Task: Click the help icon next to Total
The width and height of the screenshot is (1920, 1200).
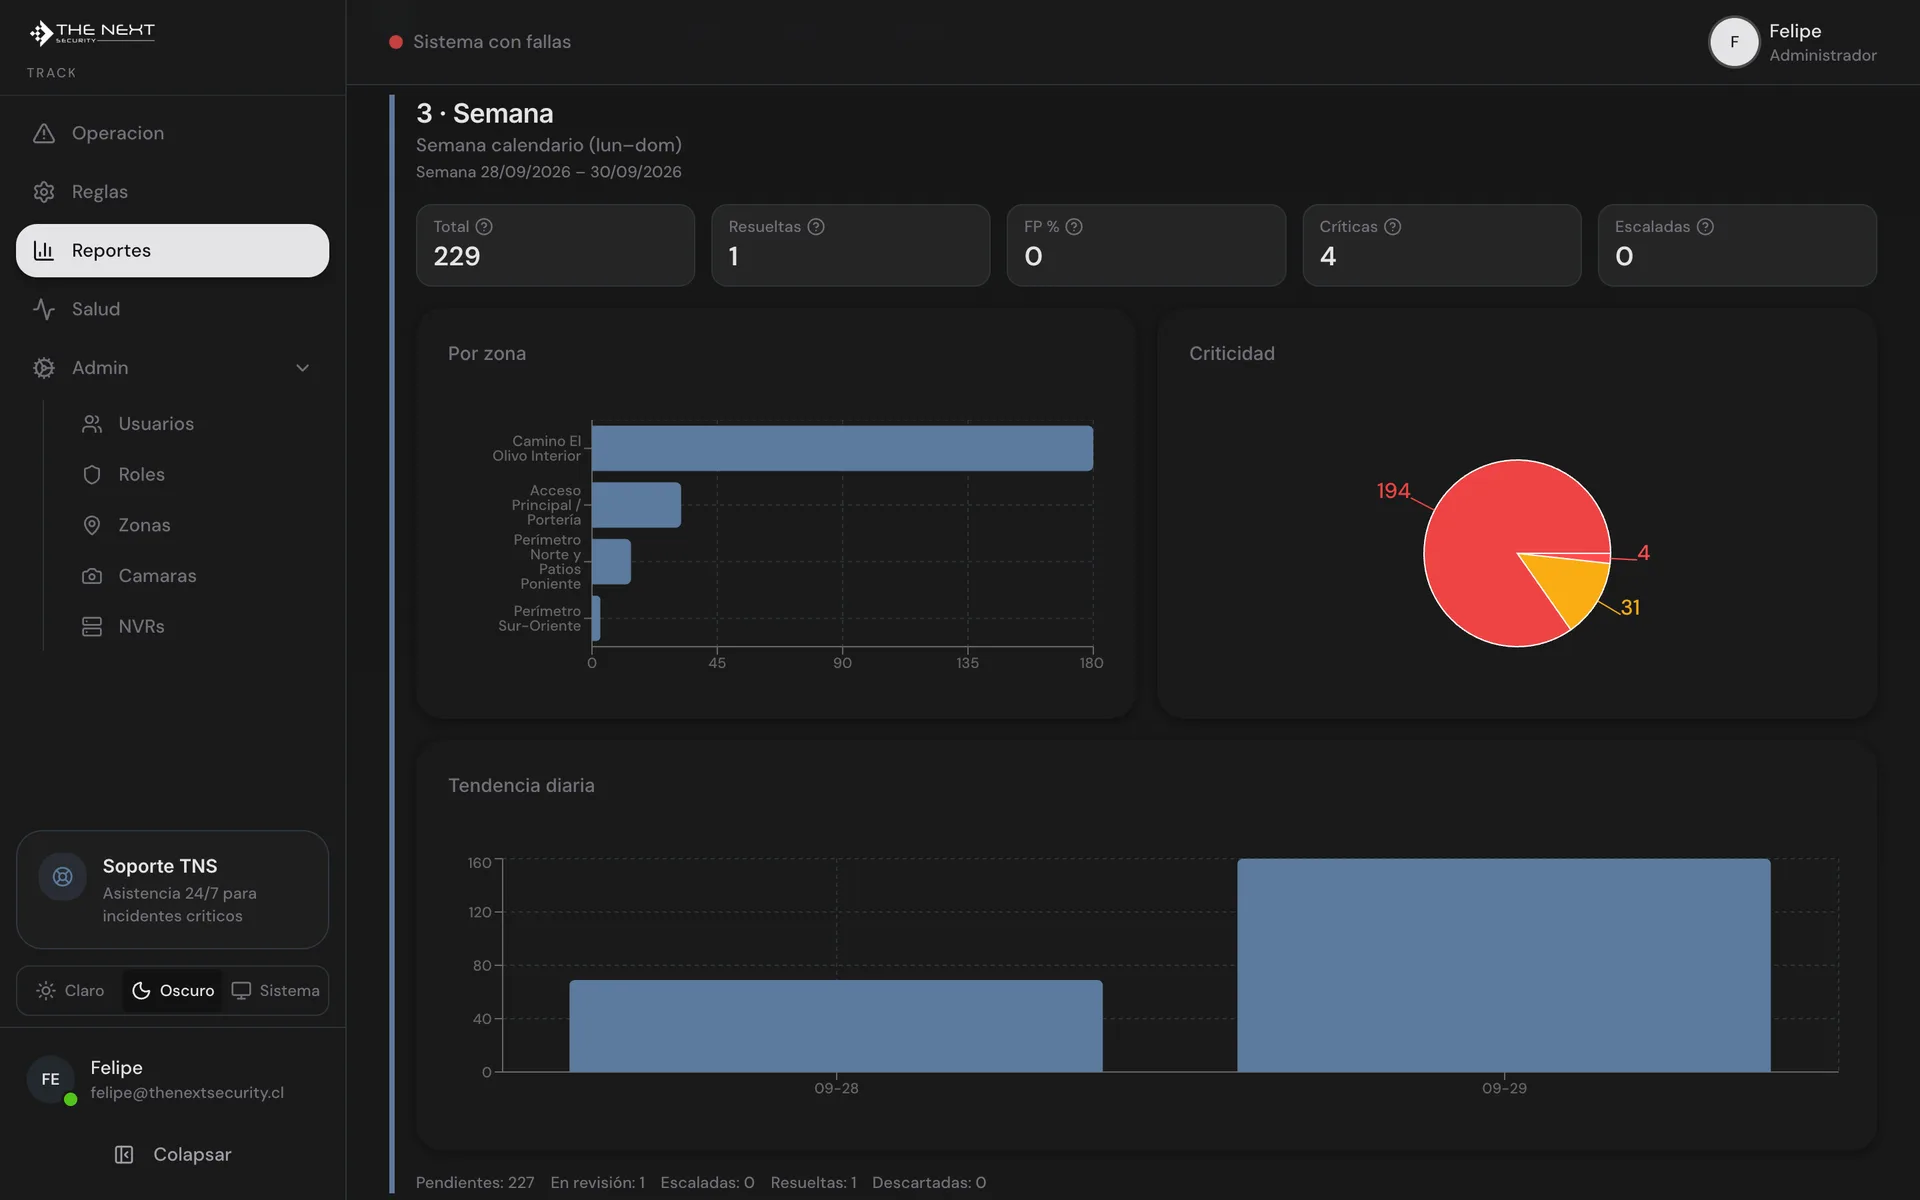Action: [484, 227]
